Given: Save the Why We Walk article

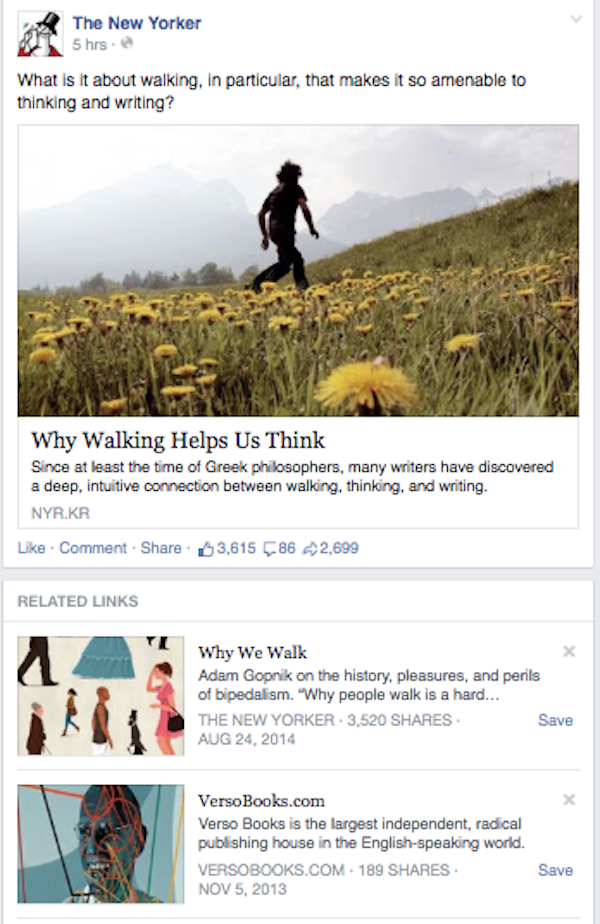Looking at the screenshot, I should point(555,720).
